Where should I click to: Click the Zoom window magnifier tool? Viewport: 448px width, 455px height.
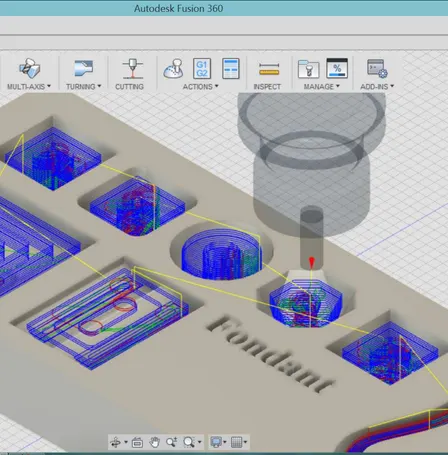click(189, 442)
